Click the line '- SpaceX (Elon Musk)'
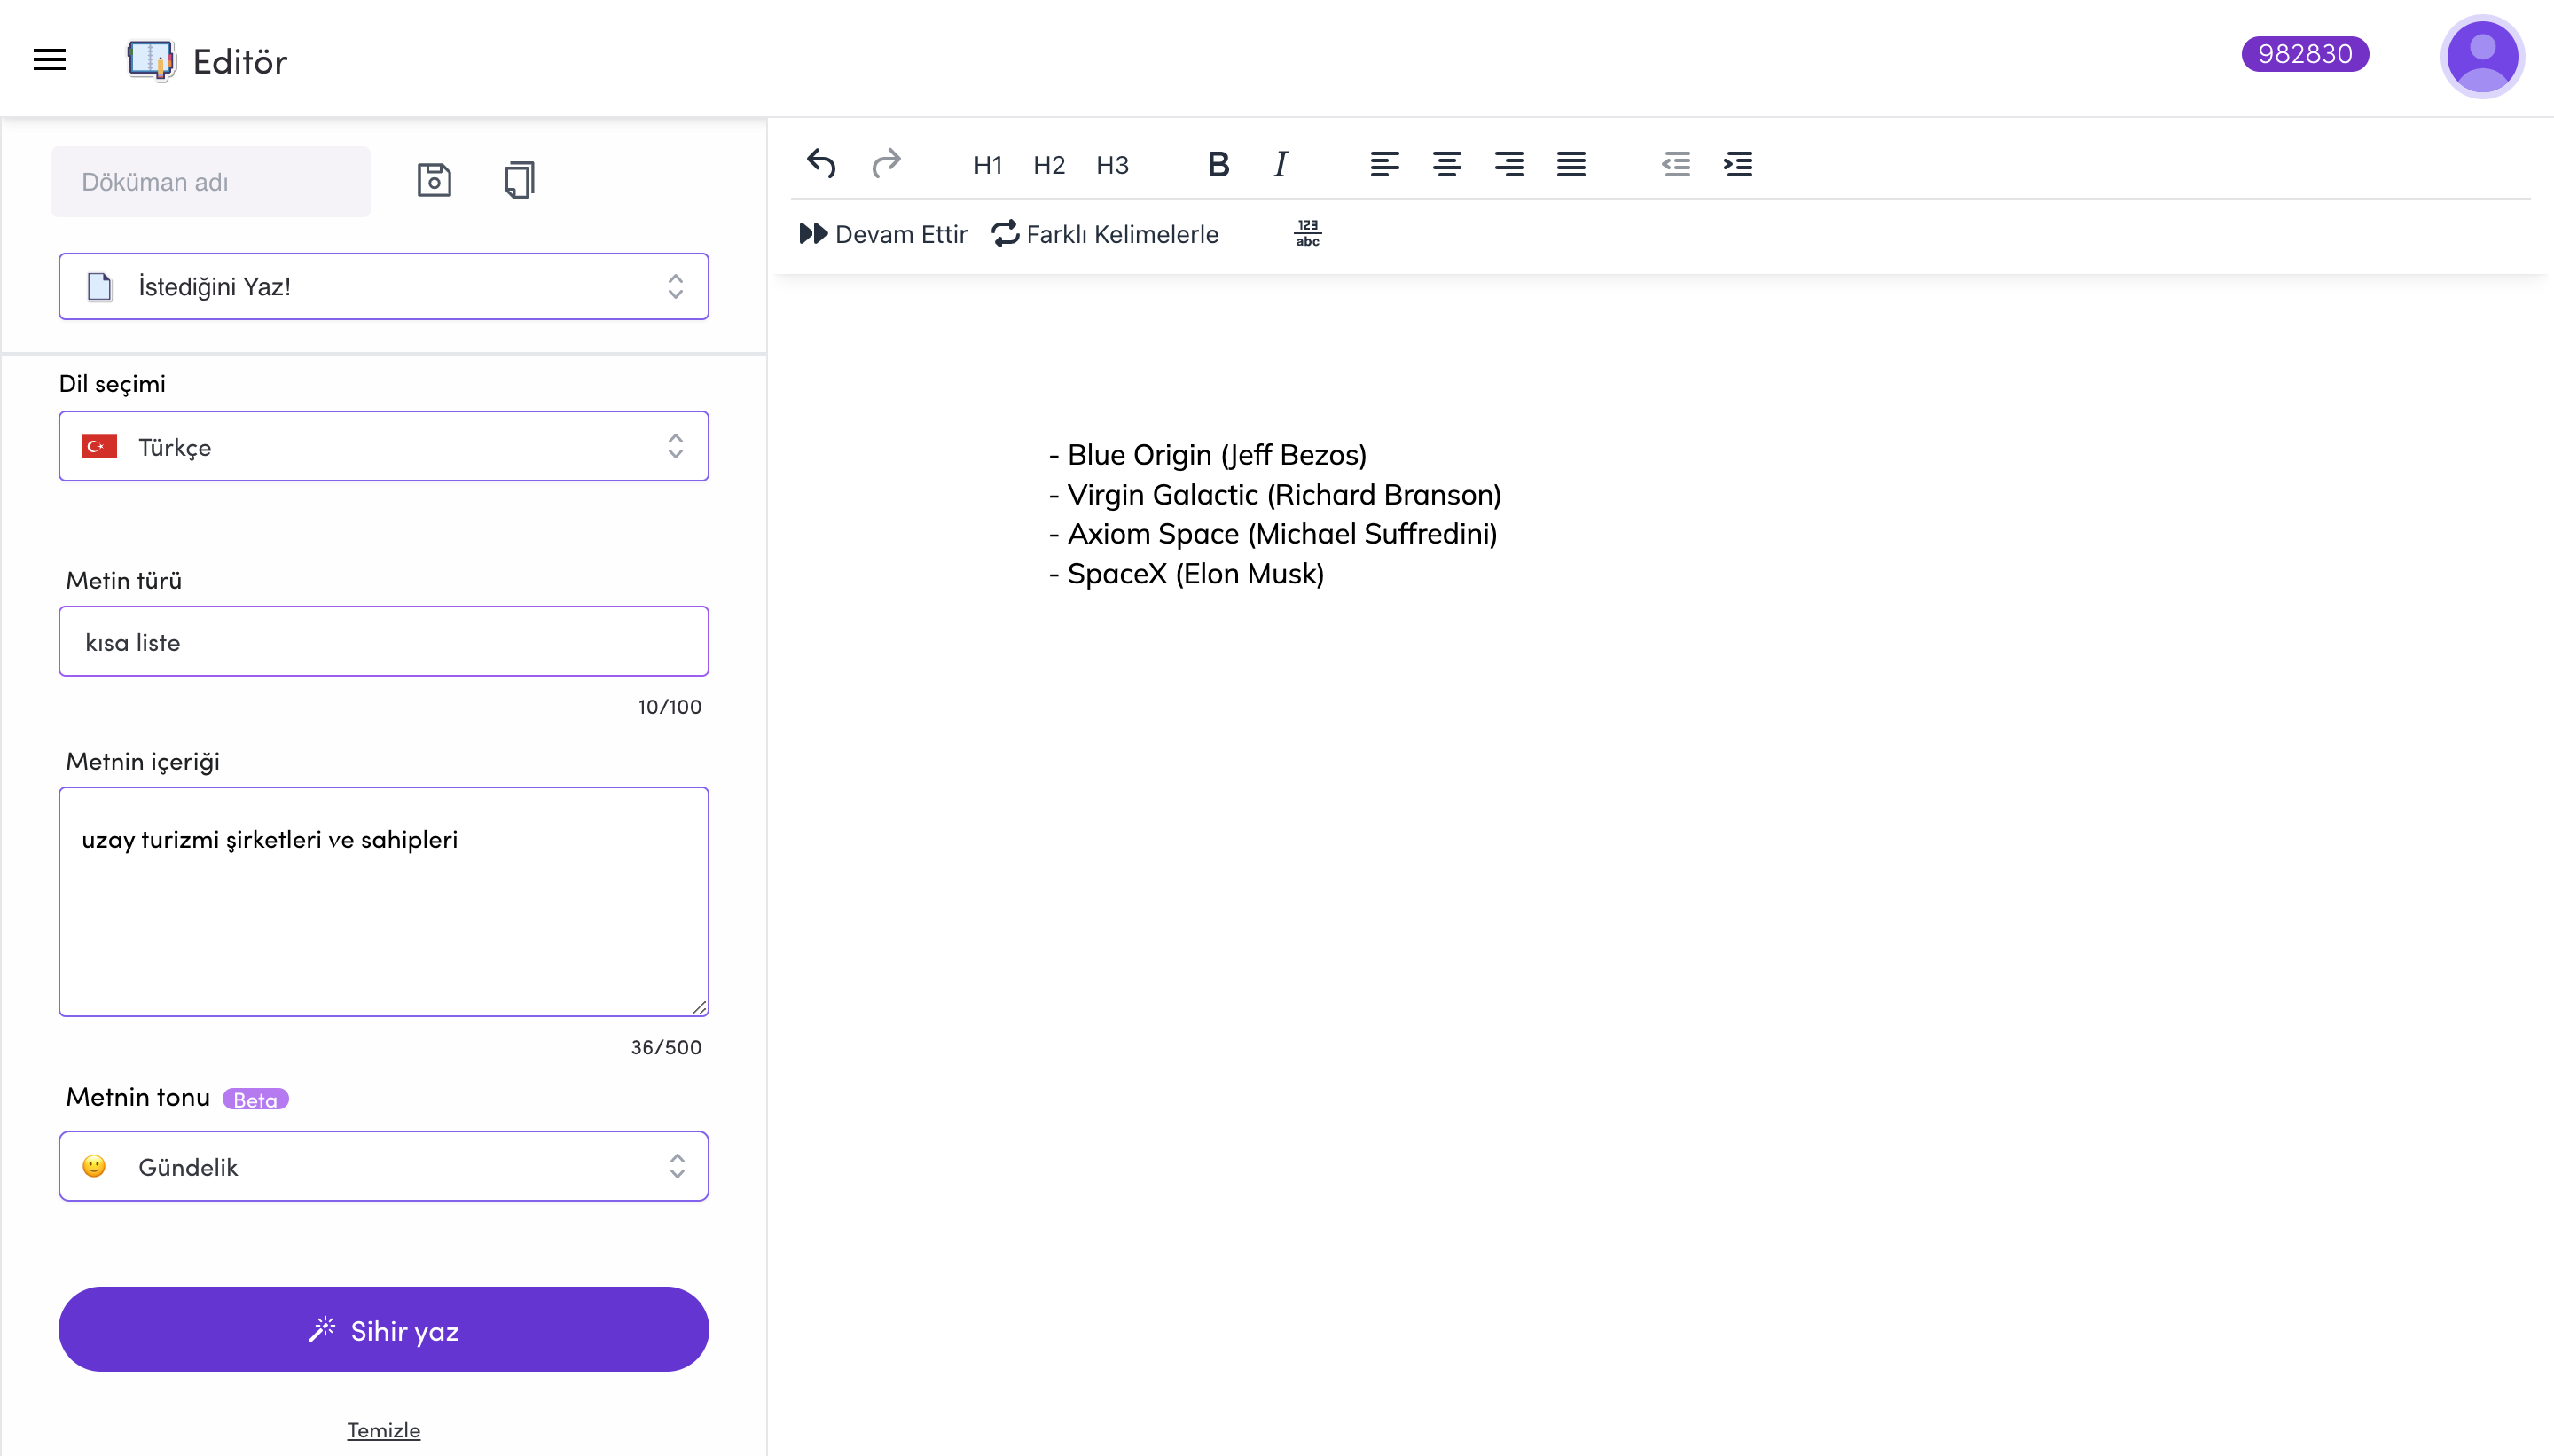 pyautogui.click(x=1186, y=574)
